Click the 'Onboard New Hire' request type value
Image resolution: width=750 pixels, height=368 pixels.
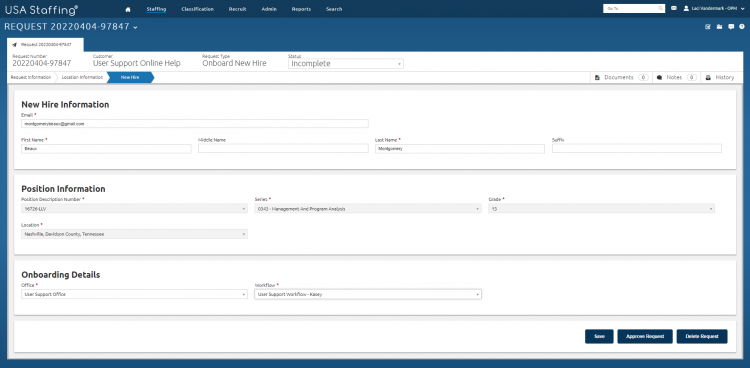click(234, 64)
